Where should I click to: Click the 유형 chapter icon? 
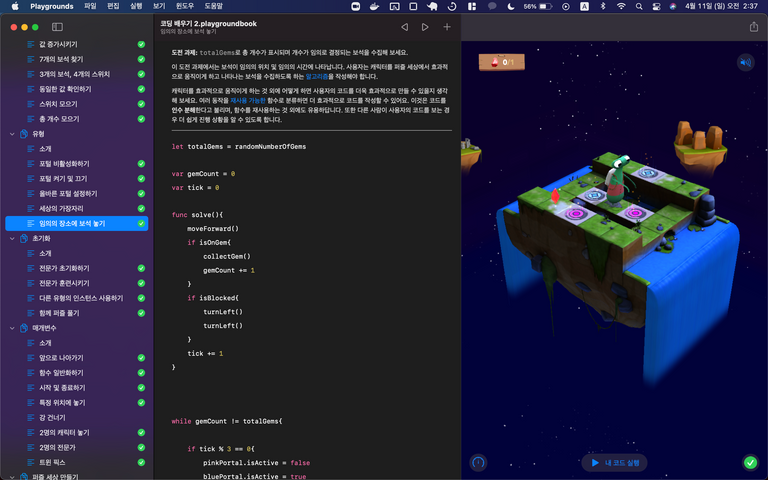point(24,134)
